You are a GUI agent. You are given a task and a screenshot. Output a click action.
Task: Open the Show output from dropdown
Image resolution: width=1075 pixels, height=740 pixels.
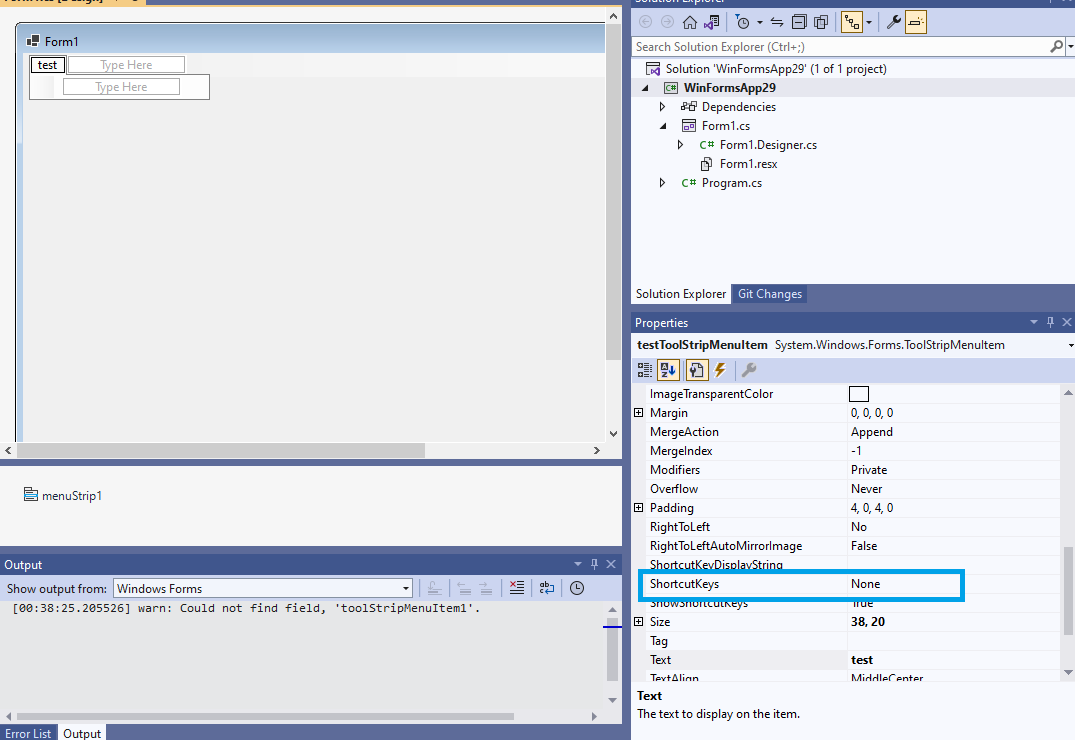(405, 588)
